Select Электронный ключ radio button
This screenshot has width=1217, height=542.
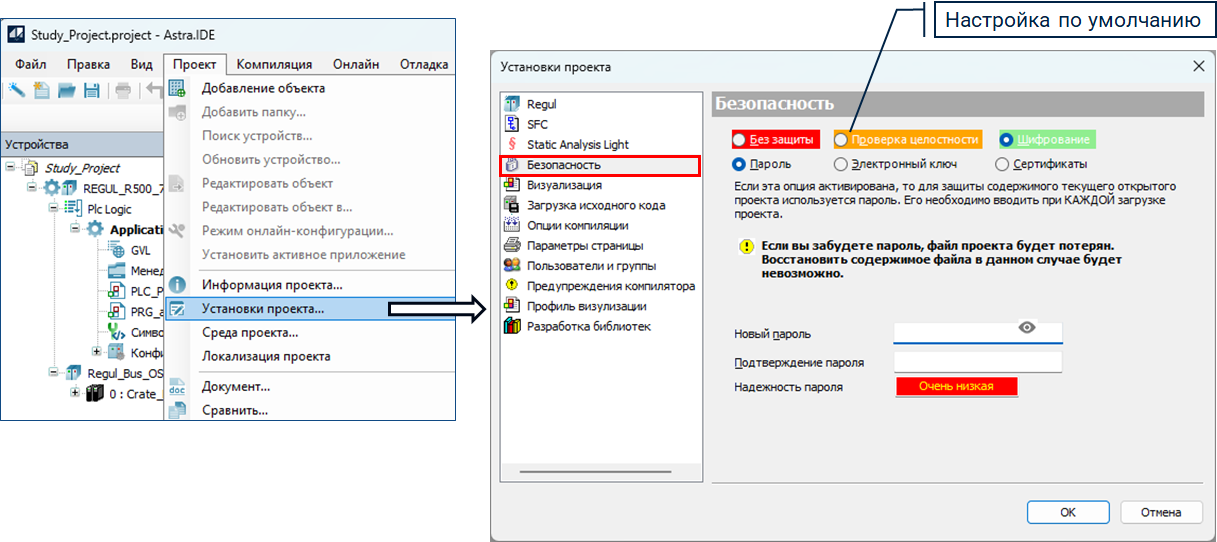click(841, 164)
